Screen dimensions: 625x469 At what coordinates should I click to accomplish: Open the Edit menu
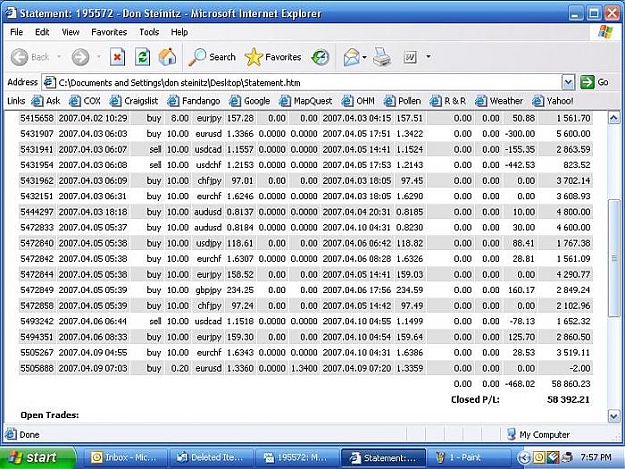point(42,32)
